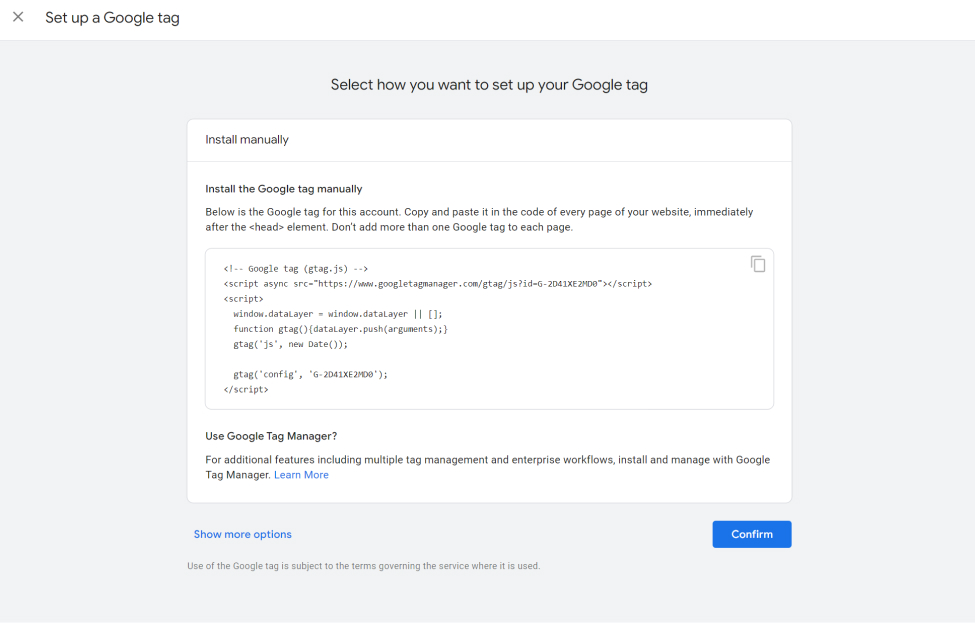Image resolution: width=975 pixels, height=623 pixels.
Task: Copy the Google tag code snippet
Action: pyautogui.click(x=757, y=264)
